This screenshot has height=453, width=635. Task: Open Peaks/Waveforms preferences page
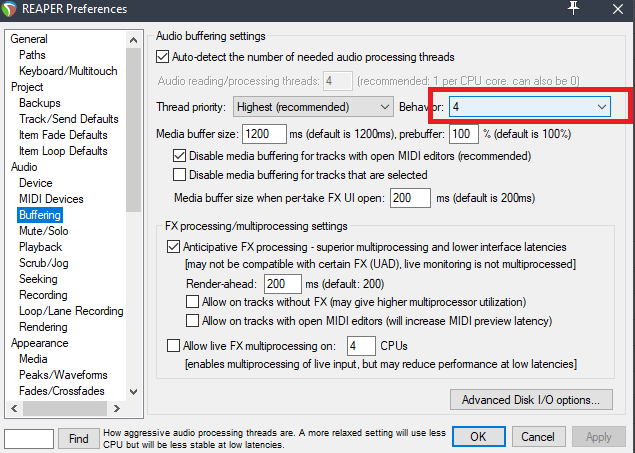[63, 375]
